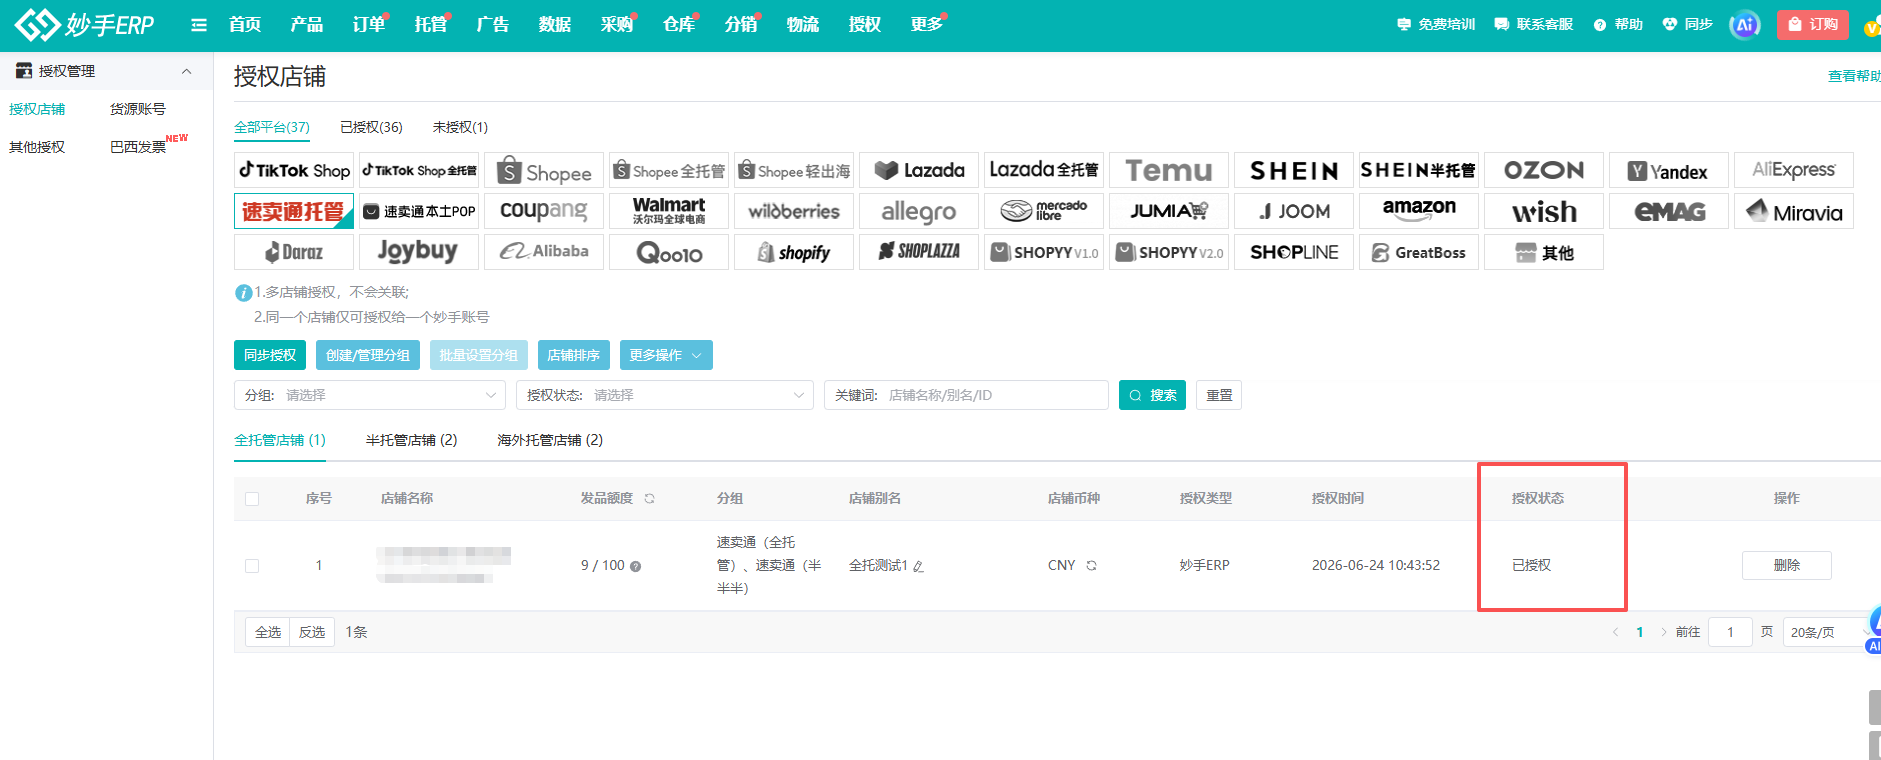Screen dimensions: 1881x760
Task: Refresh the CNY store currency
Action: 1091,565
